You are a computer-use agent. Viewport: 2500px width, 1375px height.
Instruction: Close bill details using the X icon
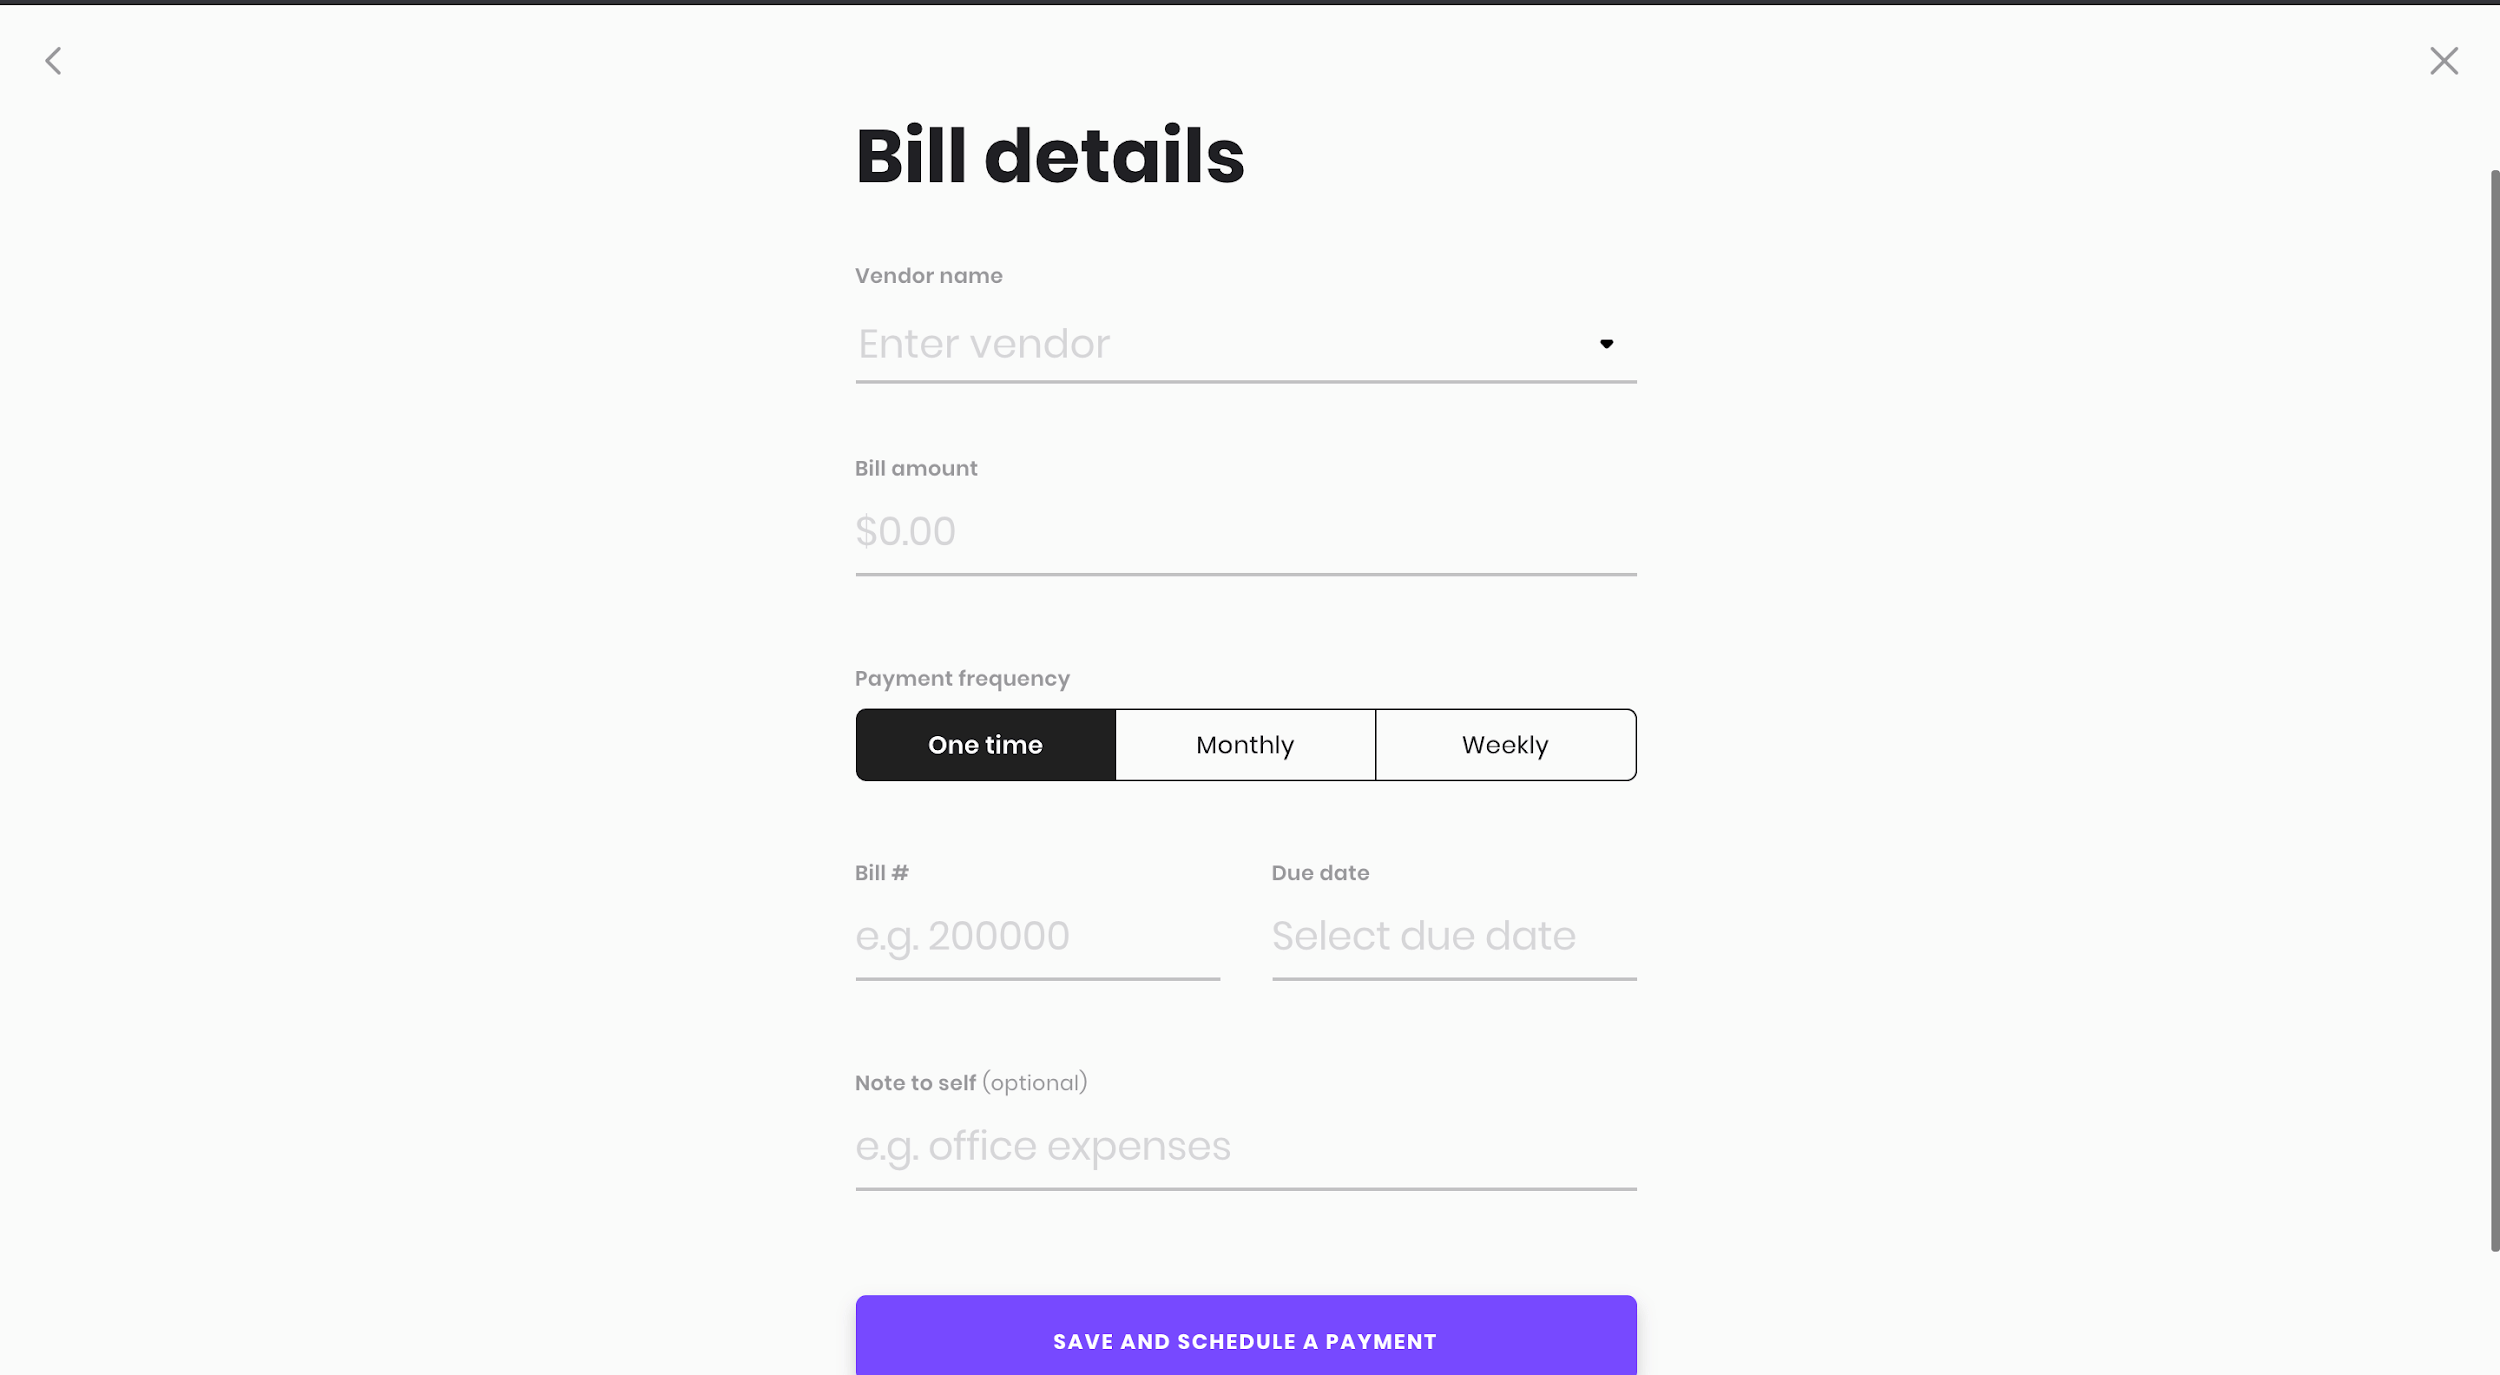2444,60
